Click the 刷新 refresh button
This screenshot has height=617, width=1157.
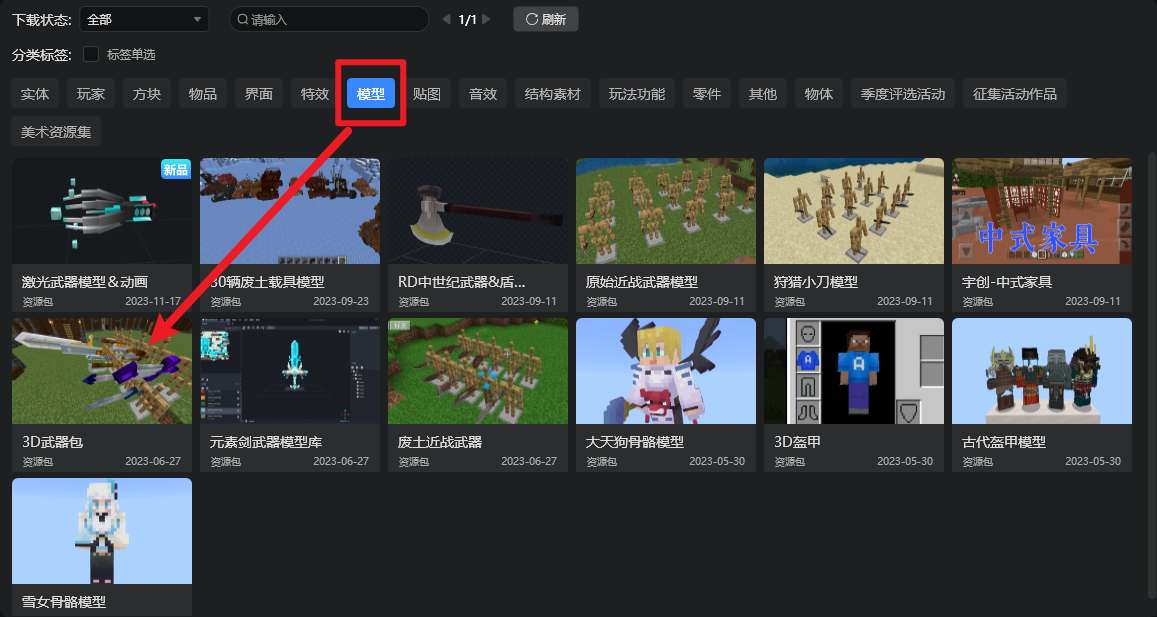[x=545, y=19]
